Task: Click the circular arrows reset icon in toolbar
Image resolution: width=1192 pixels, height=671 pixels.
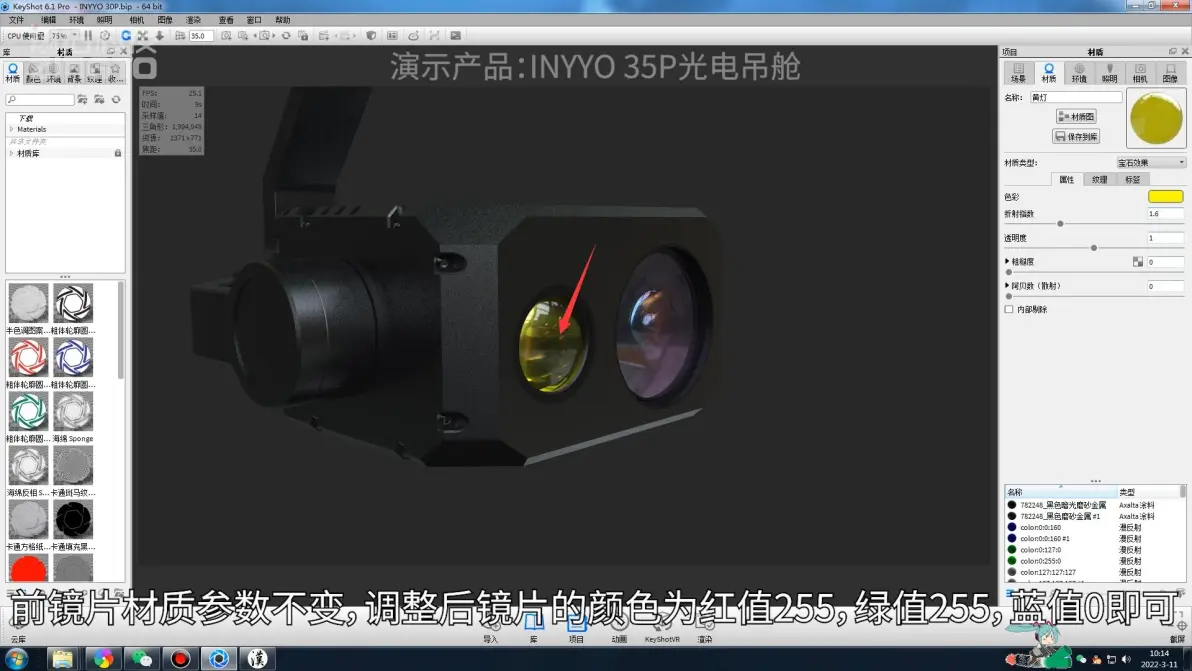Action: click(x=286, y=36)
